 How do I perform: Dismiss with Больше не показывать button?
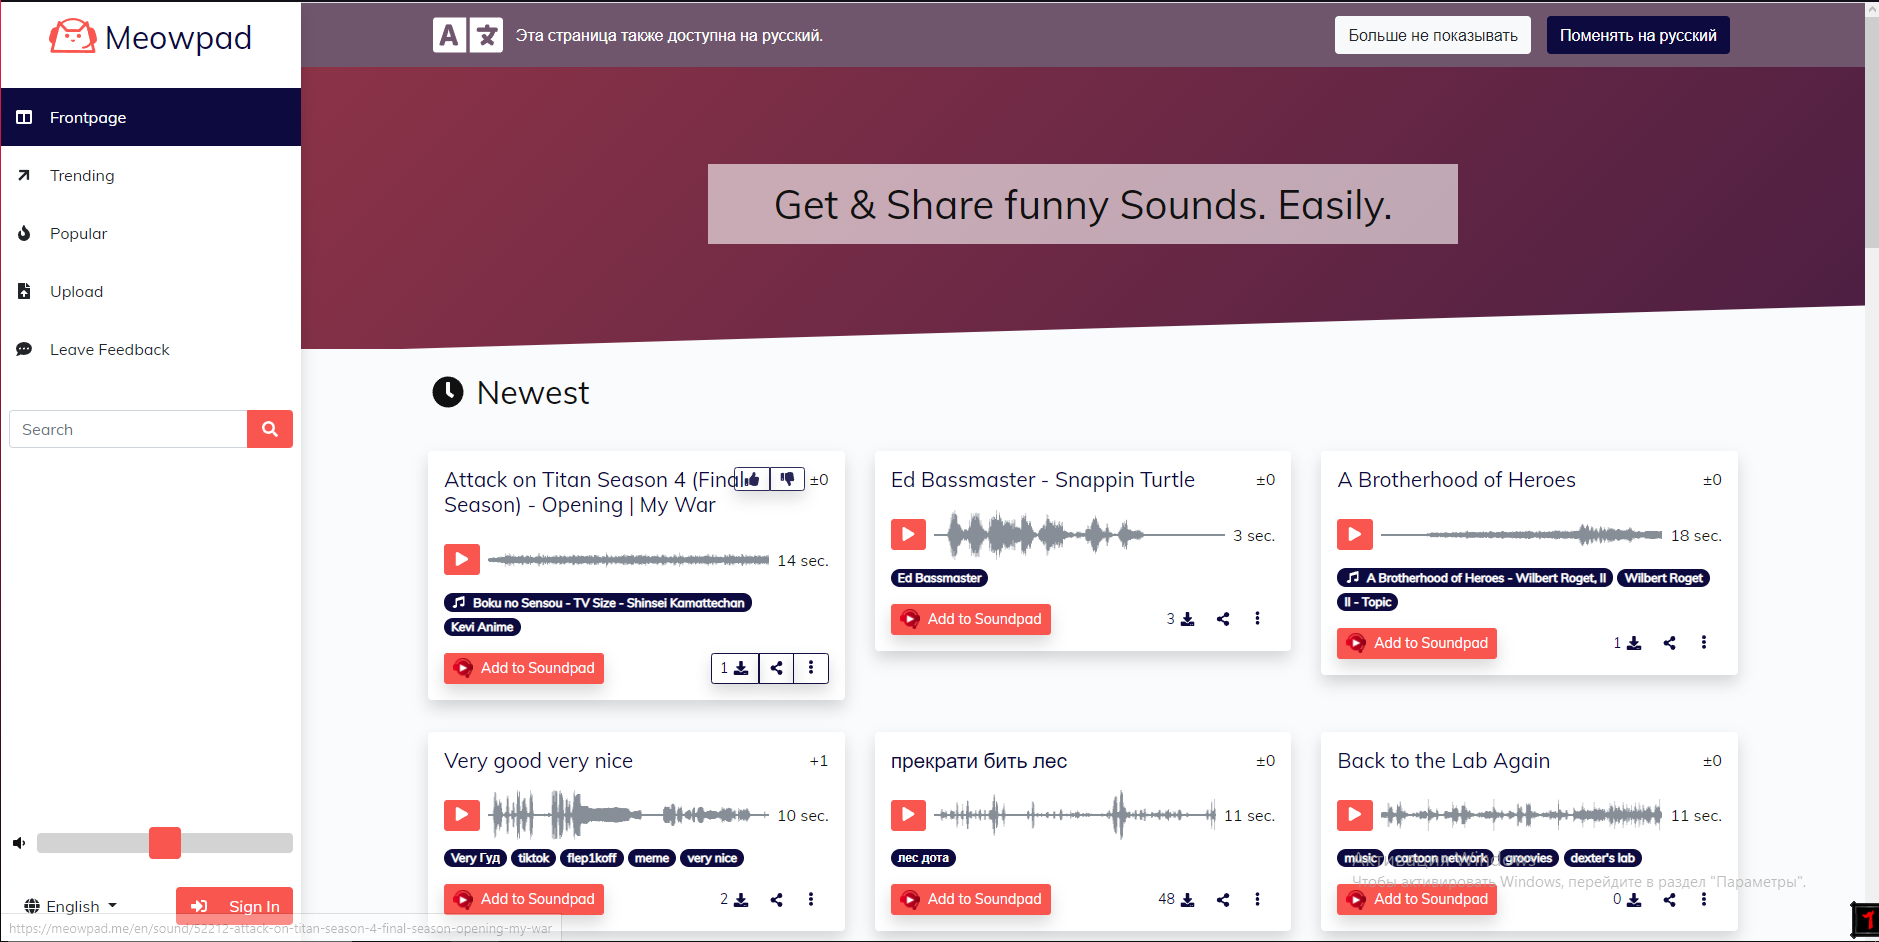pyautogui.click(x=1433, y=35)
